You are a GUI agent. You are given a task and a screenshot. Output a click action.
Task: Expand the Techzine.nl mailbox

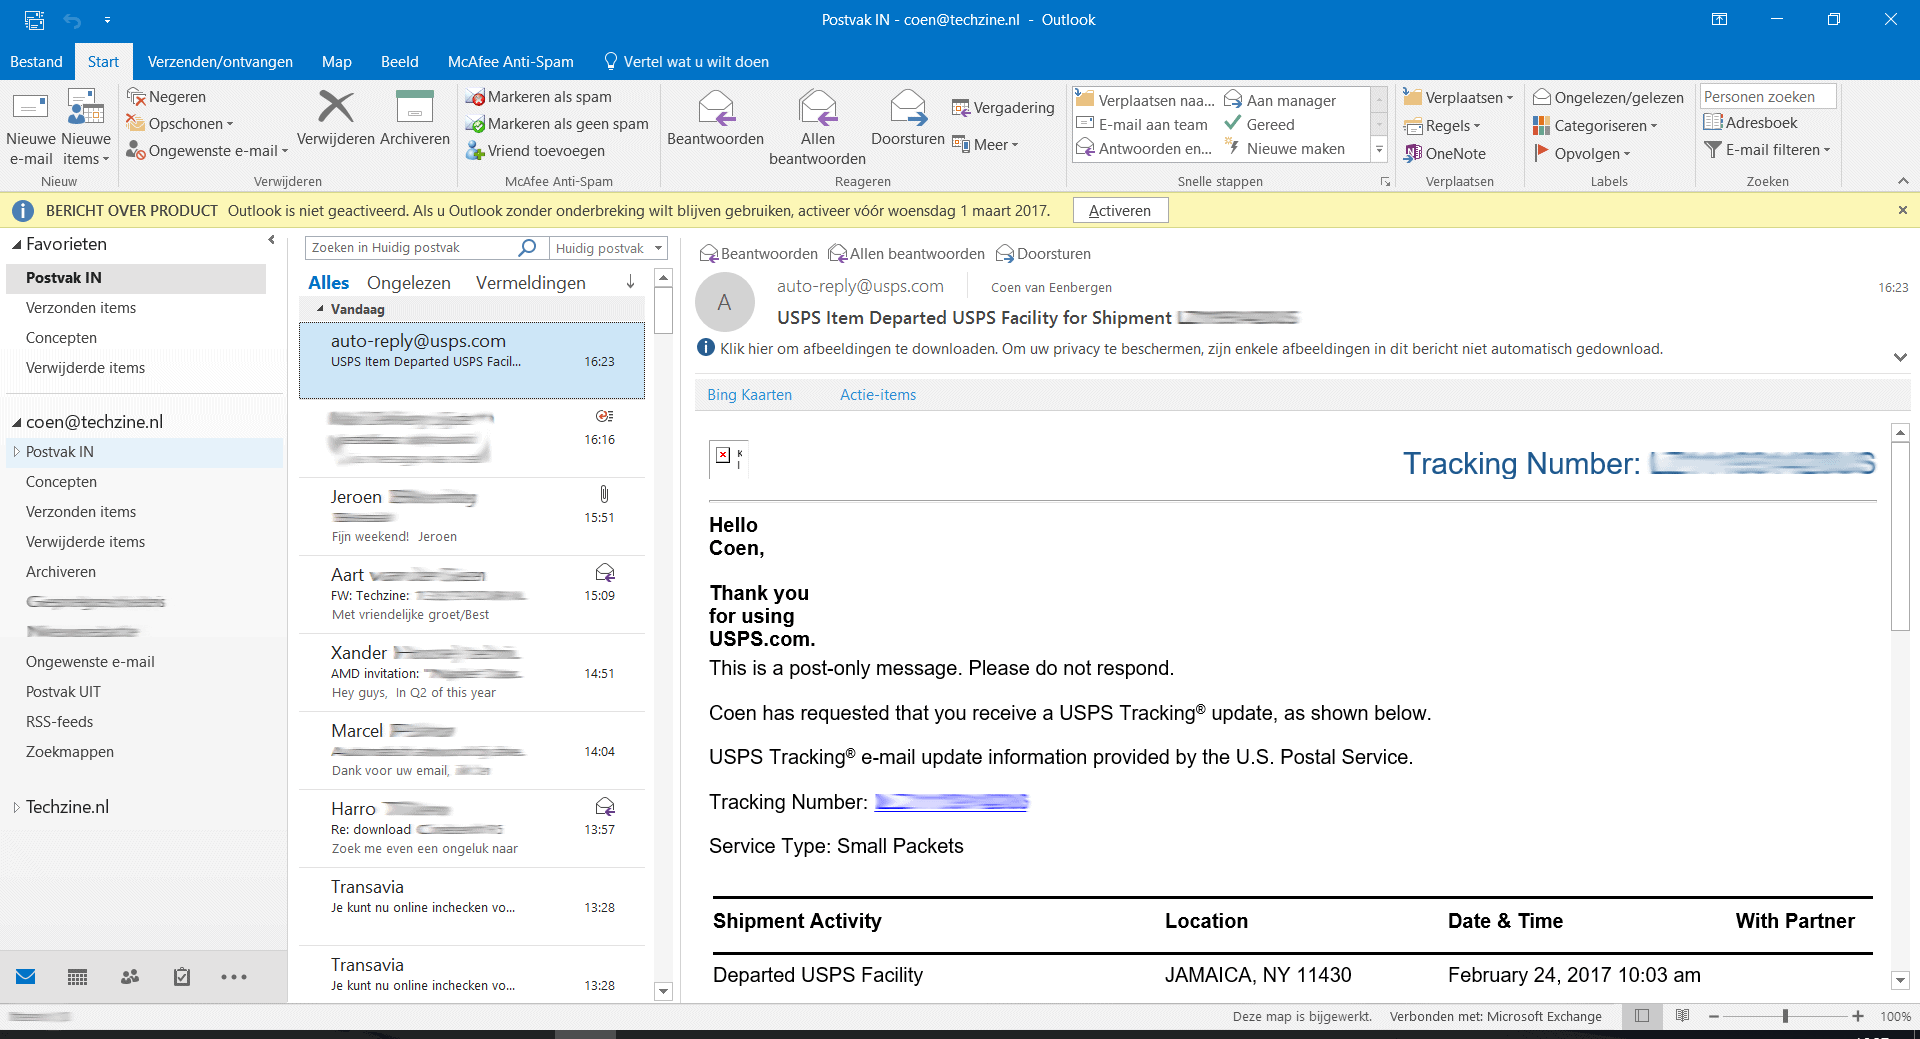tap(16, 806)
